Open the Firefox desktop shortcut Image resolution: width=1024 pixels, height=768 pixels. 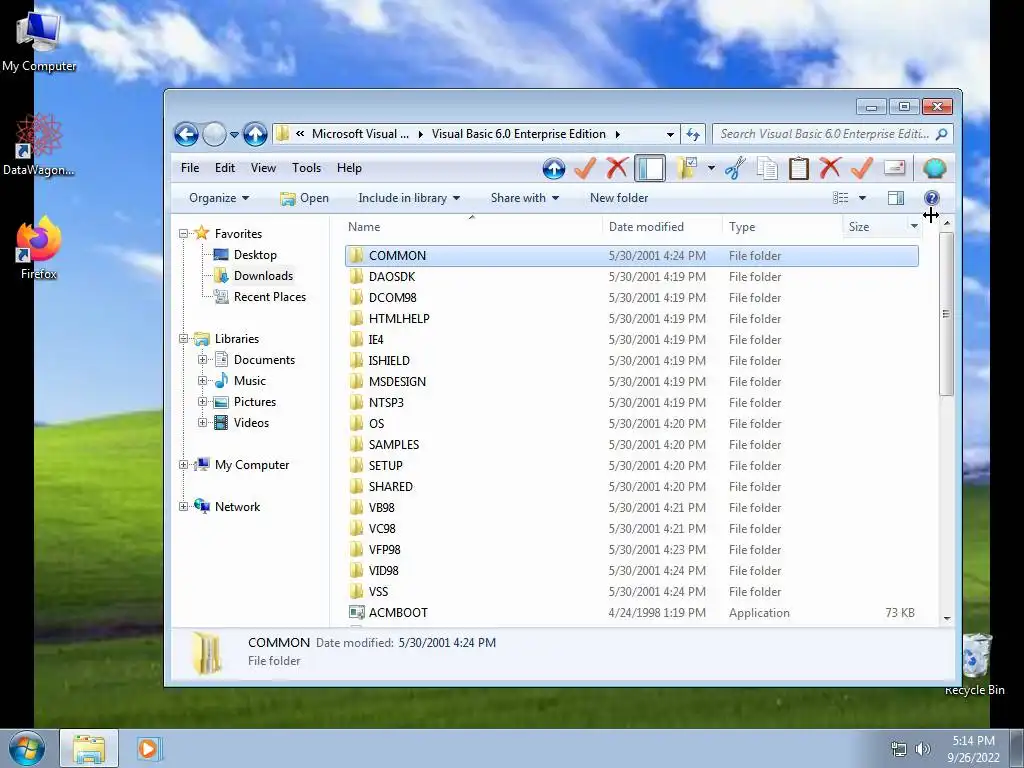[x=38, y=248]
